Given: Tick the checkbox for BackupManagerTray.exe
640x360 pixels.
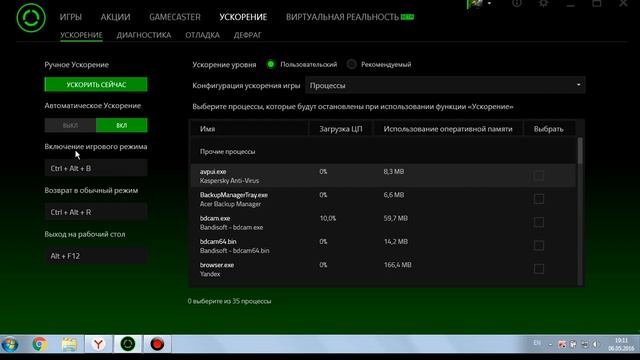Looking at the screenshot, I should (x=538, y=199).
